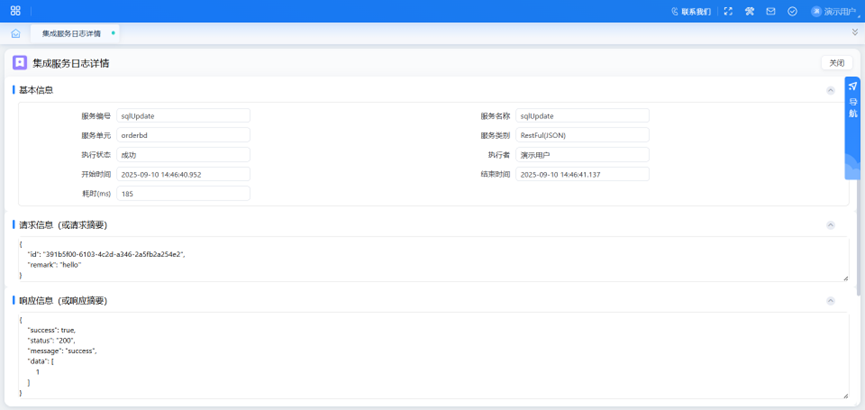Click the request text area resize handle

846,278
